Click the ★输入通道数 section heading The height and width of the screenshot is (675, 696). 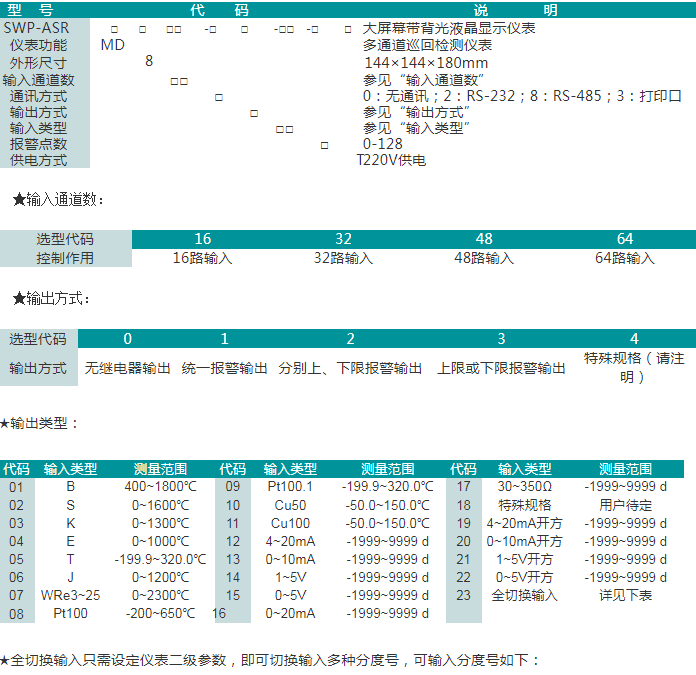[58, 200]
